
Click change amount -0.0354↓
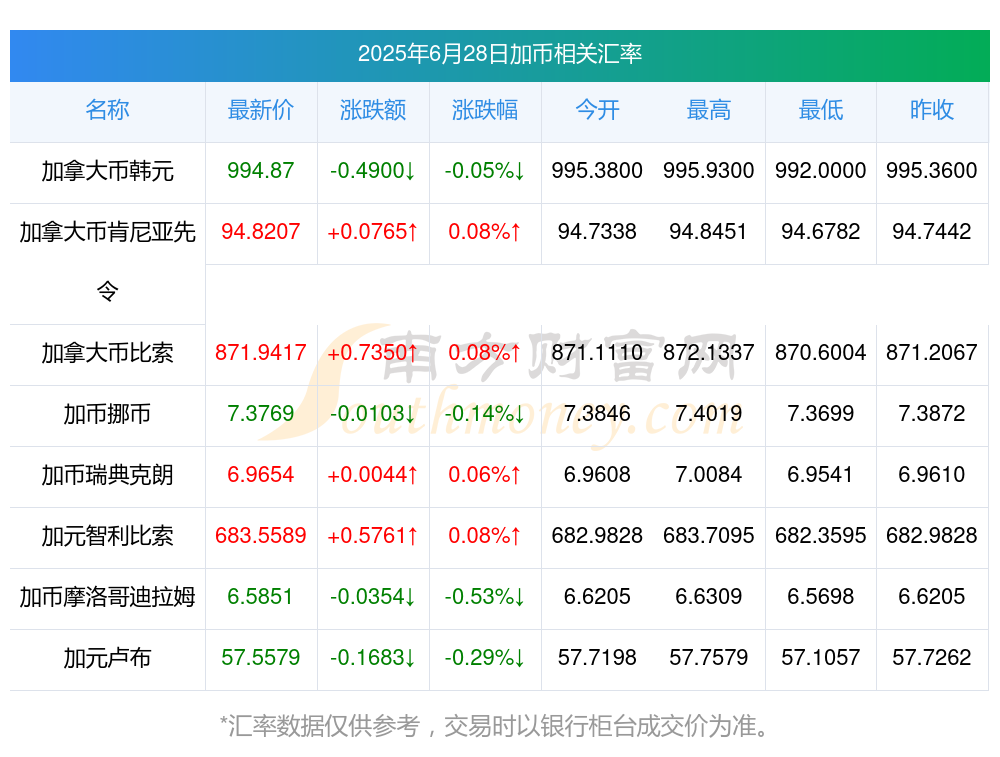coord(373,596)
